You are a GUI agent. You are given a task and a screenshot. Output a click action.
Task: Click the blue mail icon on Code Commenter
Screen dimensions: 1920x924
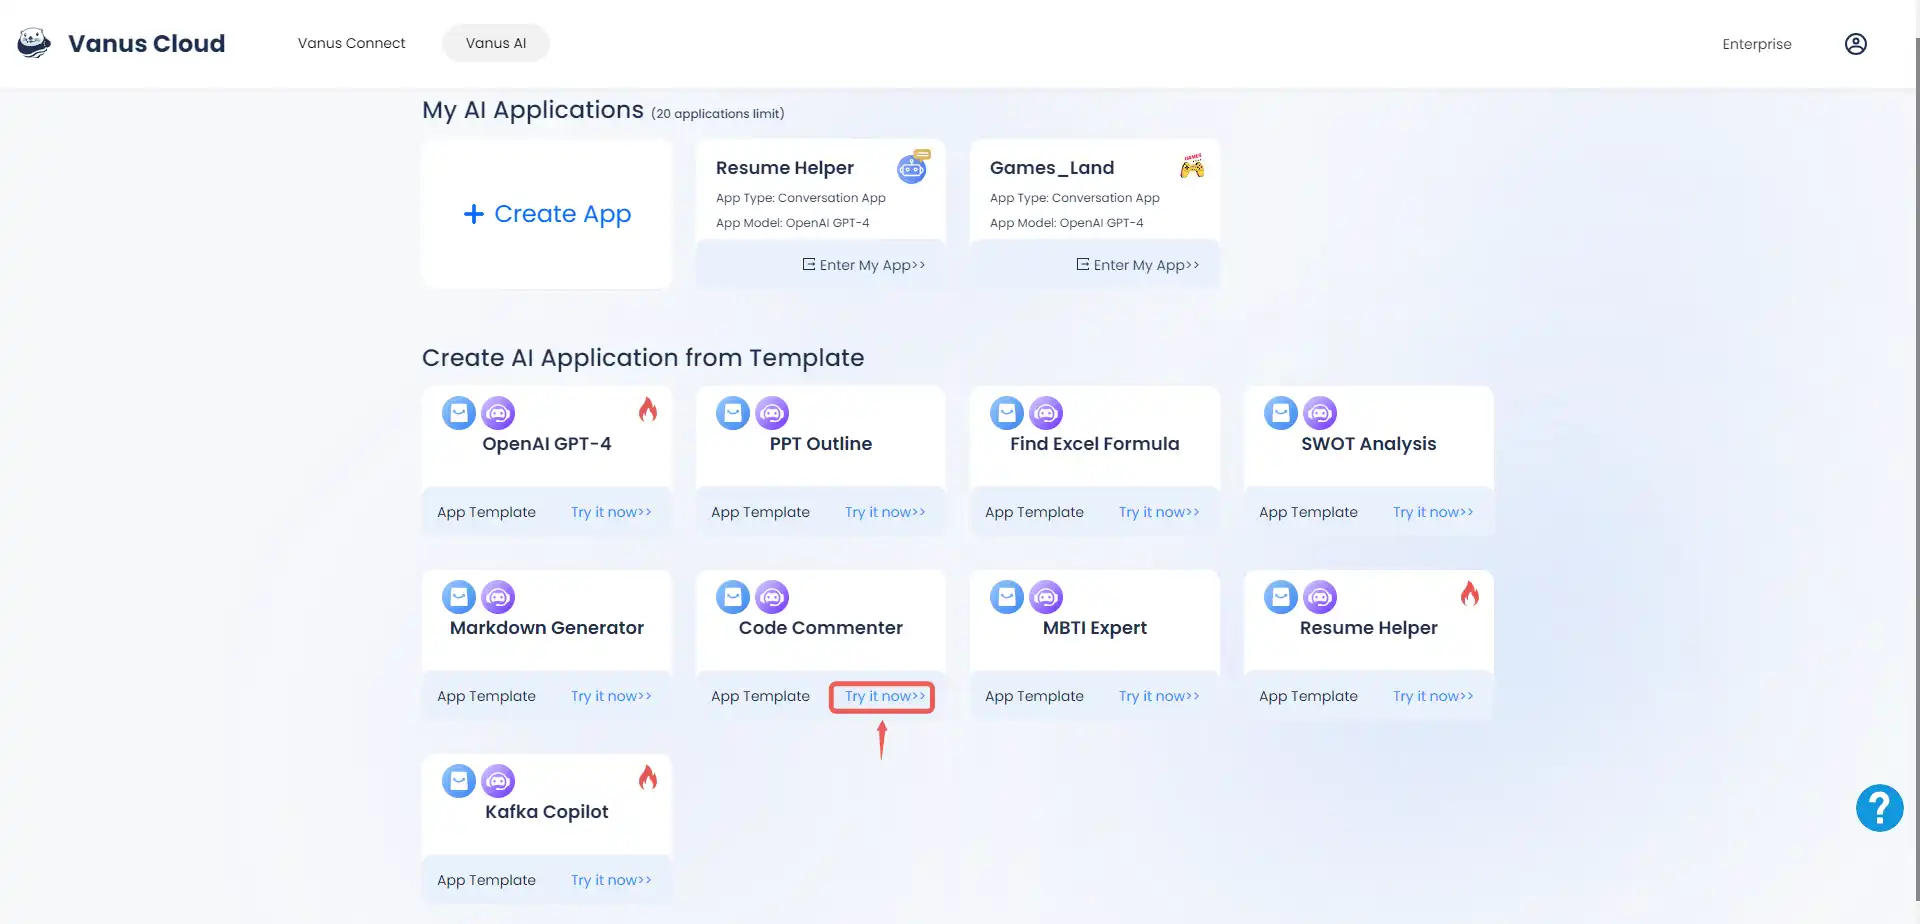tap(733, 597)
